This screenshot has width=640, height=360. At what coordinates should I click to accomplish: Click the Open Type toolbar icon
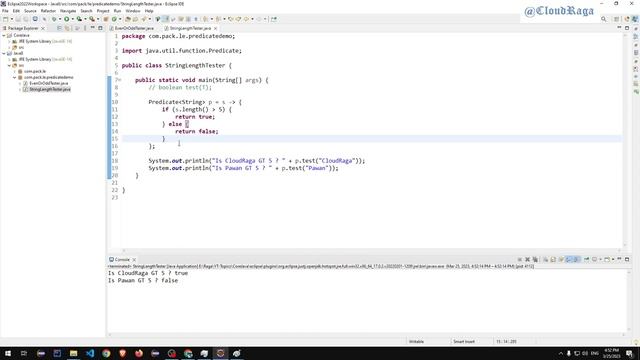[128, 19]
